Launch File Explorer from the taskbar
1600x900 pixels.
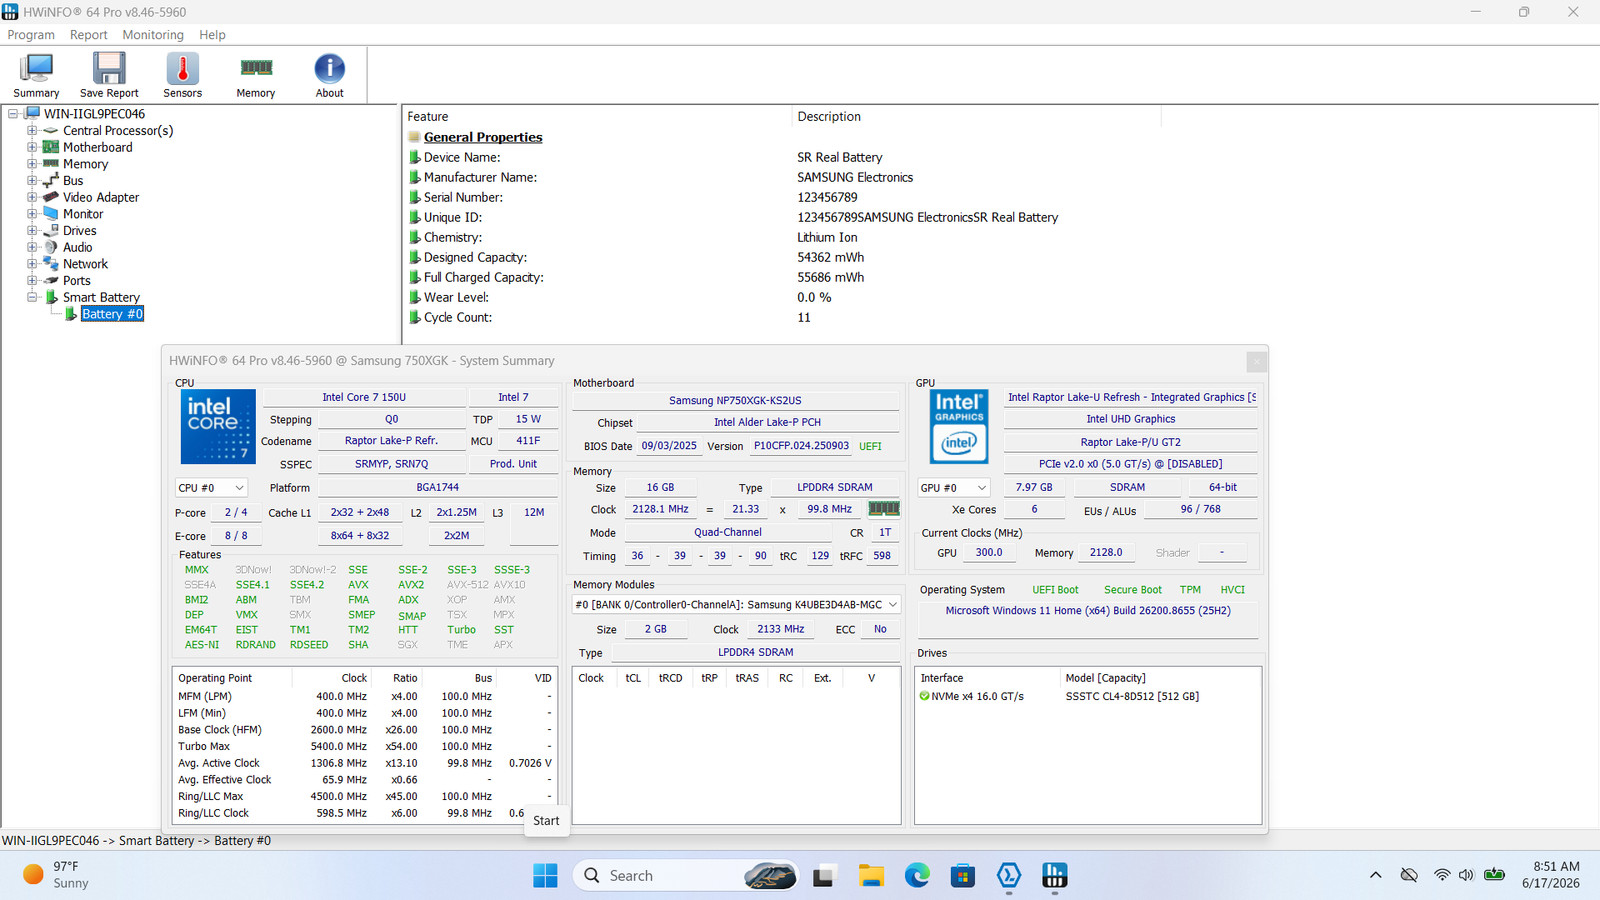[871, 876]
